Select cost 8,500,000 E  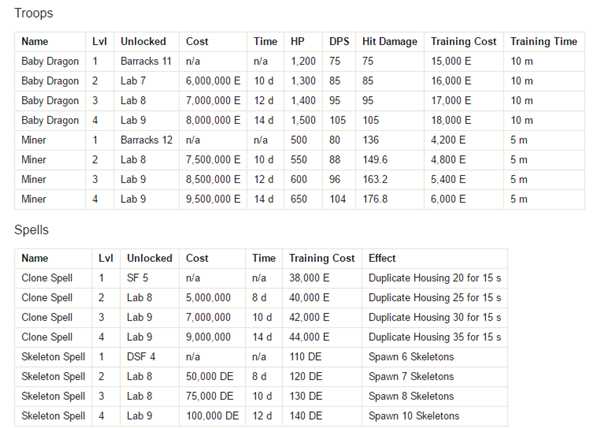tap(213, 179)
